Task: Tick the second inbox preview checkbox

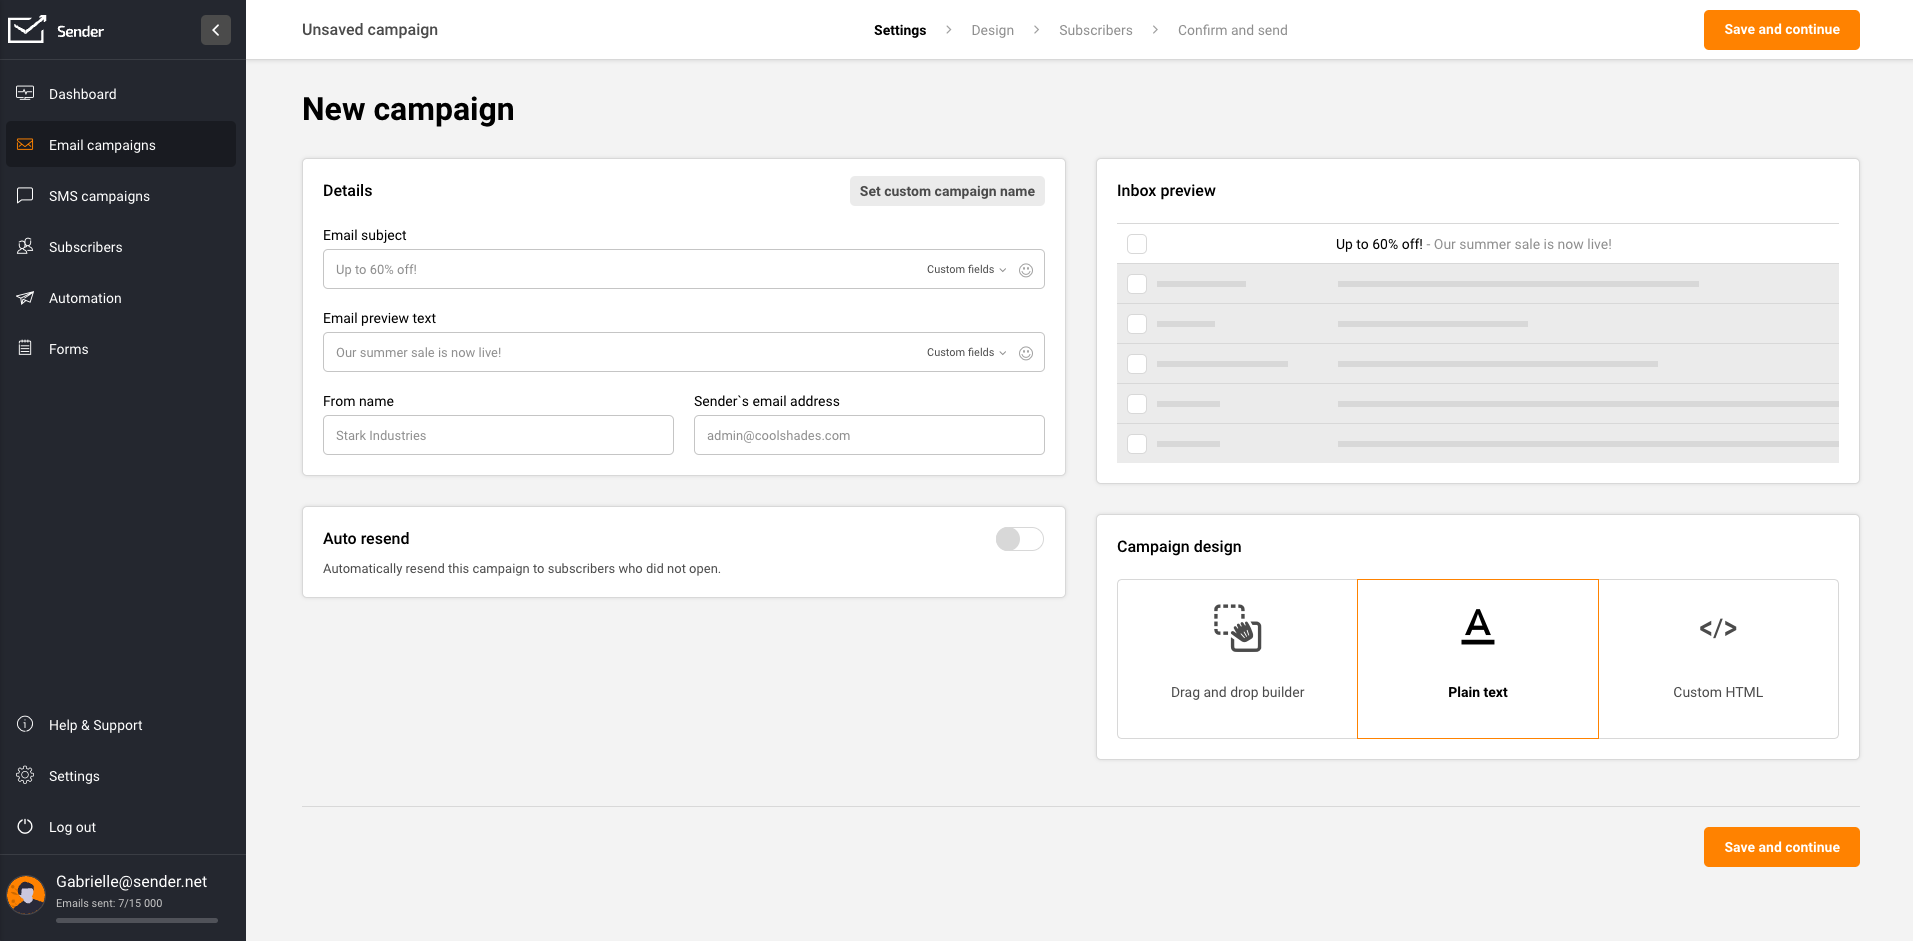Action: tap(1137, 284)
